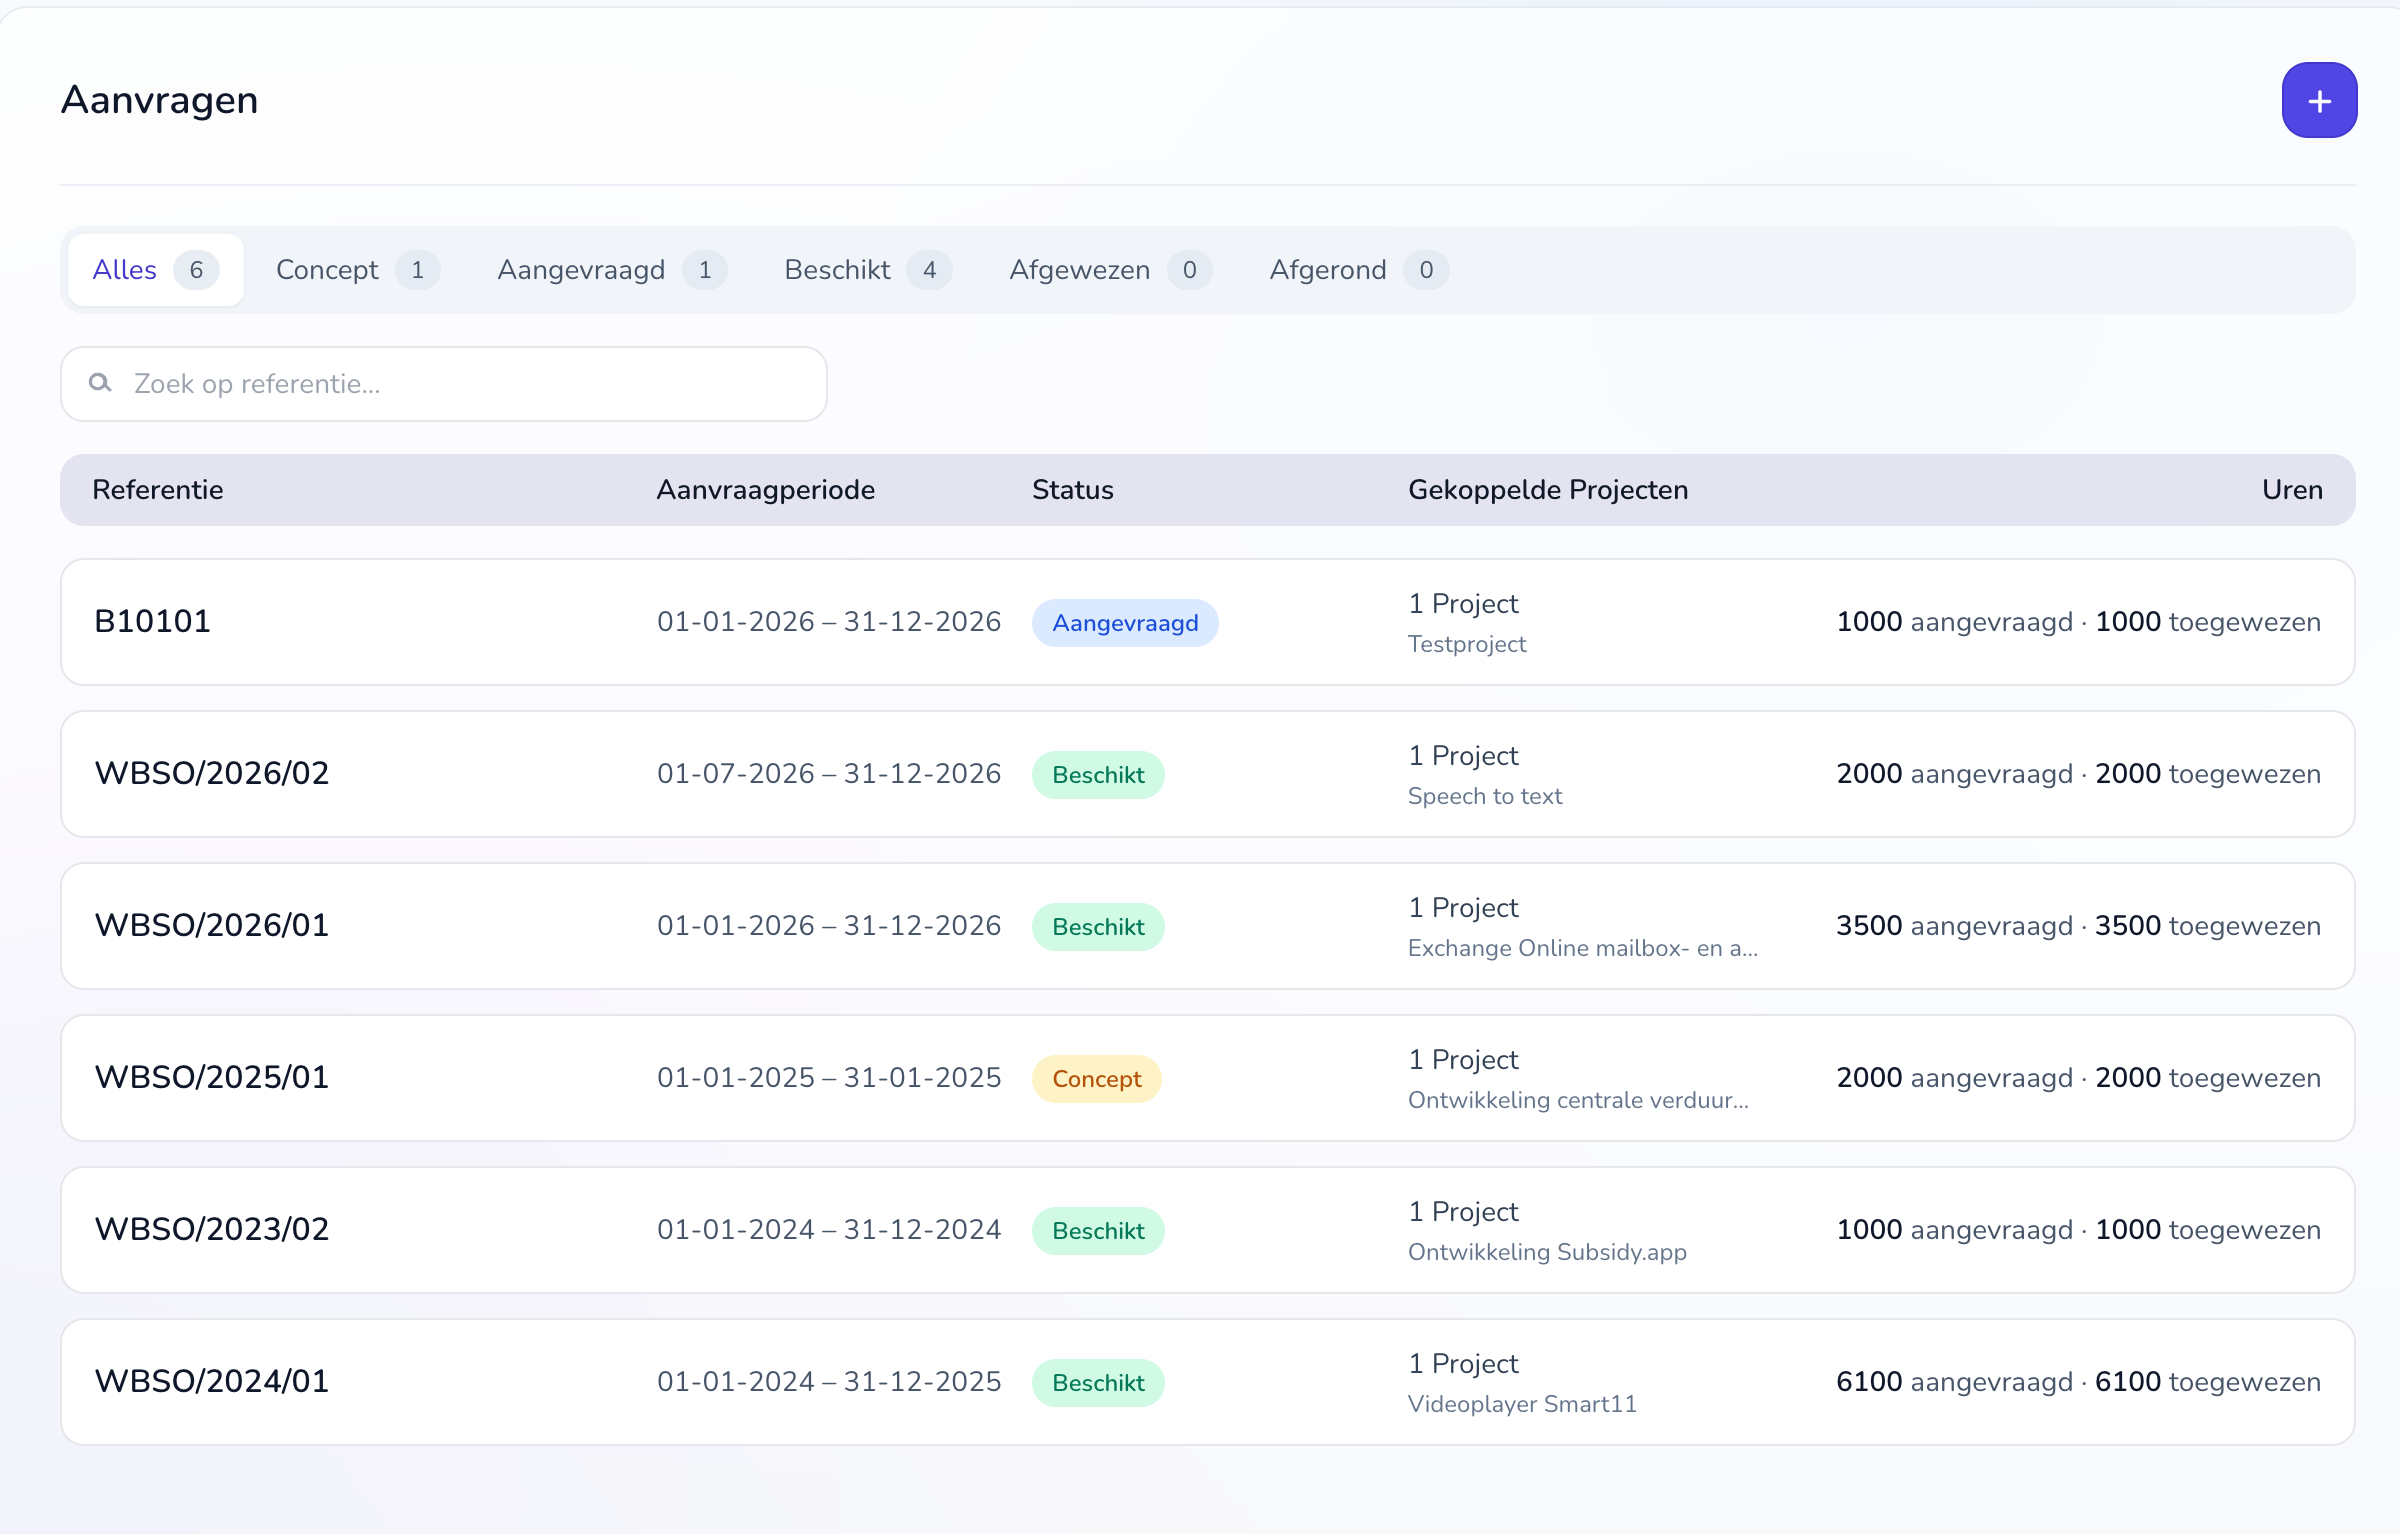
Task: Click the Uren column header
Action: pos(2292,490)
